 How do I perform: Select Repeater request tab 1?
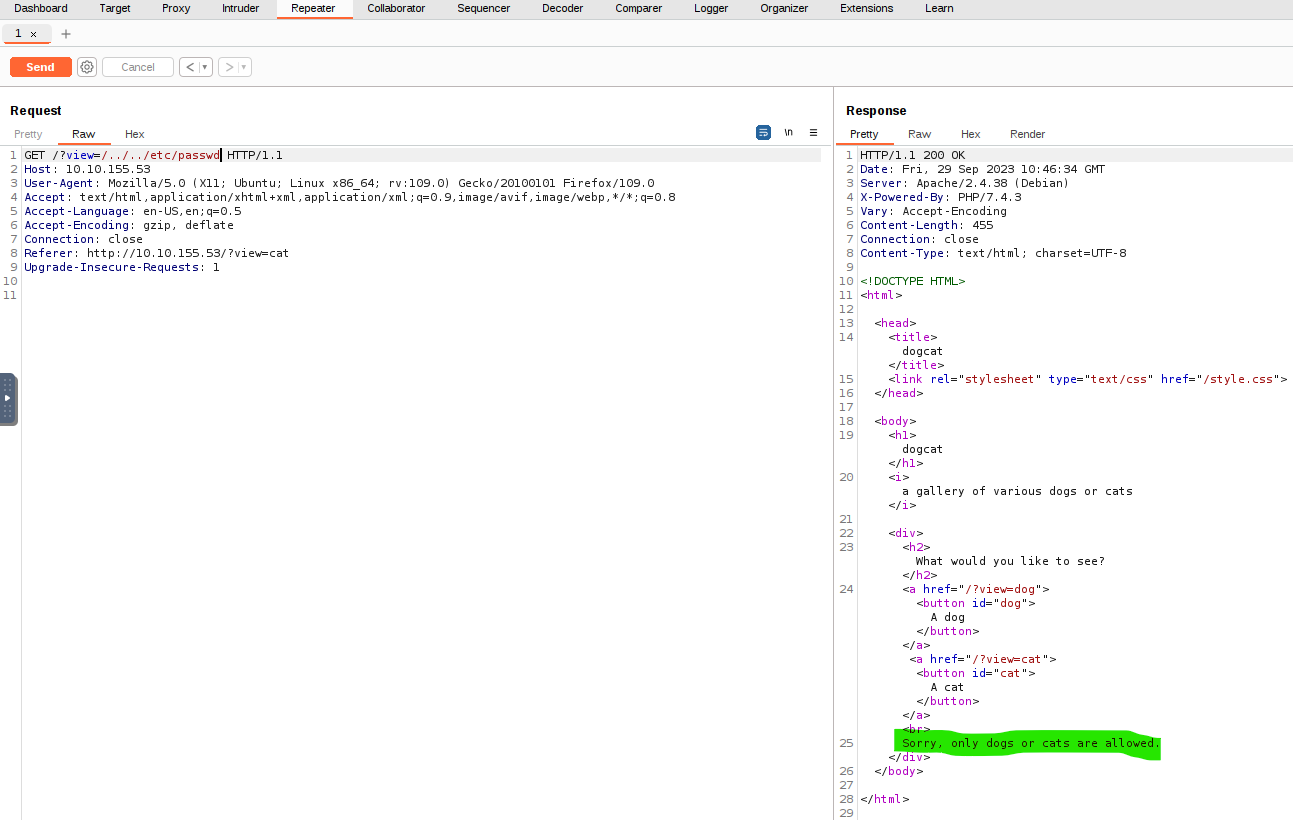coord(18,34)
